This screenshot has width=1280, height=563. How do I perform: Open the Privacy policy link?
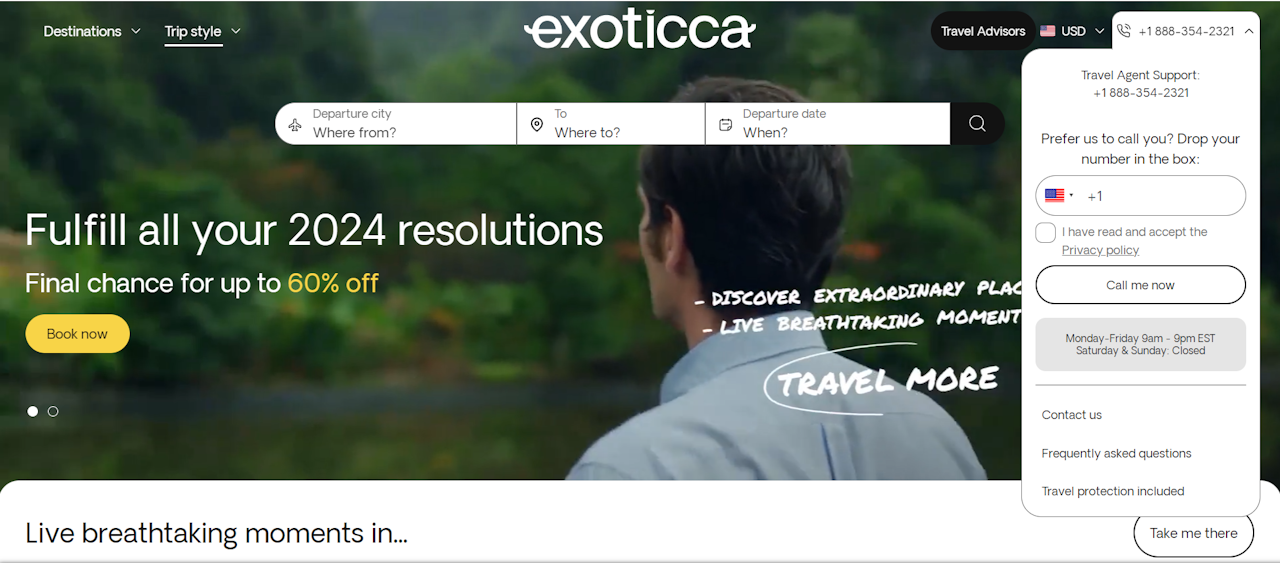(1100, 250)
